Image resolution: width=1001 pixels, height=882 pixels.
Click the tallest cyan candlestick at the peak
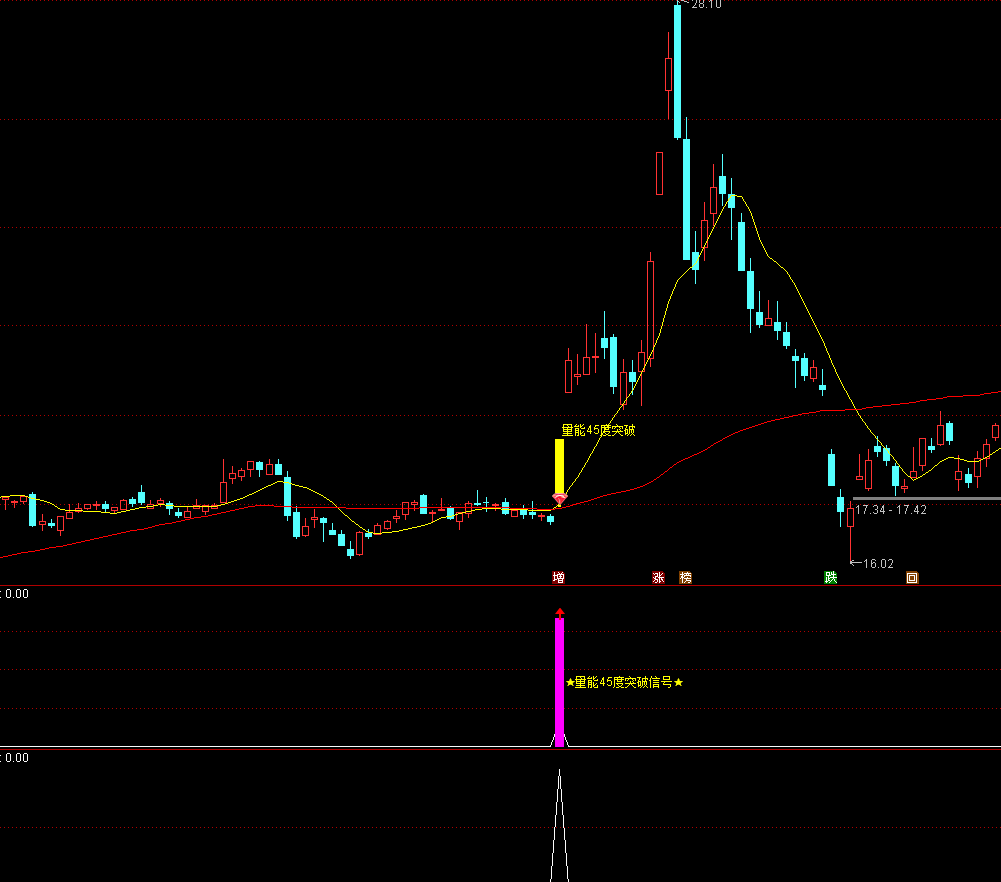pos(678,70)
